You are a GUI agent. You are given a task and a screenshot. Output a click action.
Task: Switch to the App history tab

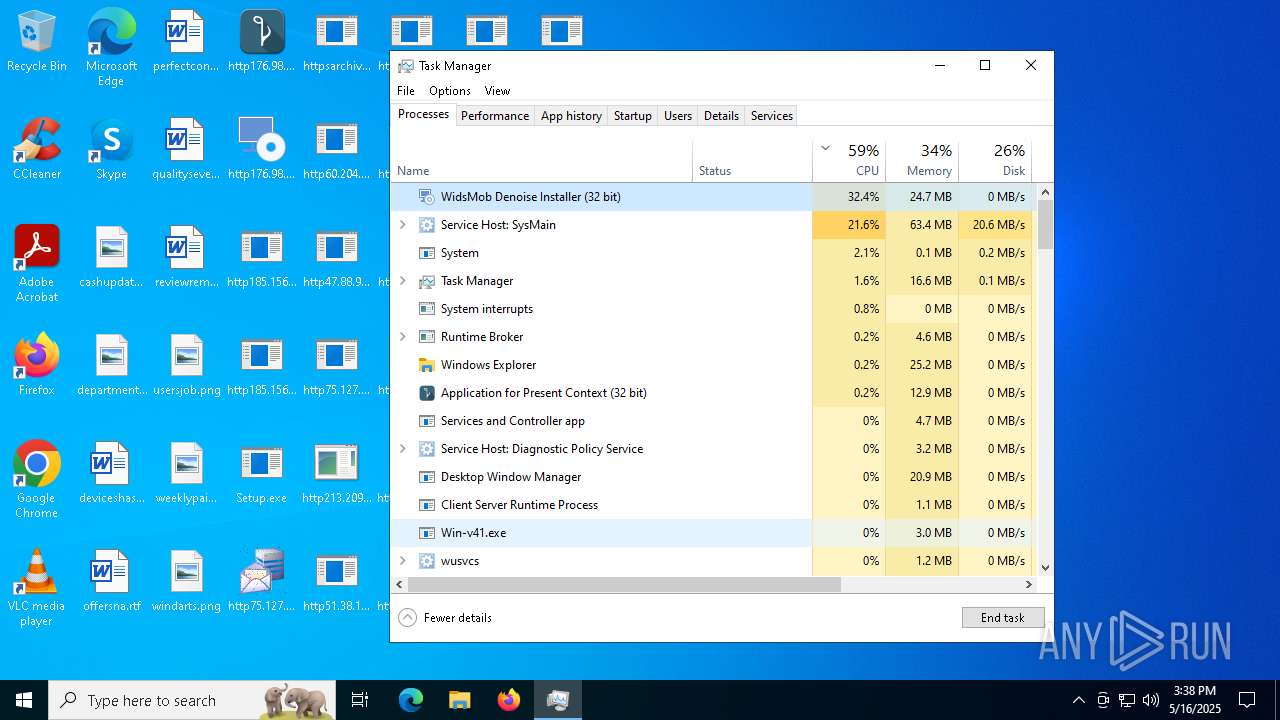coord(571,116)
